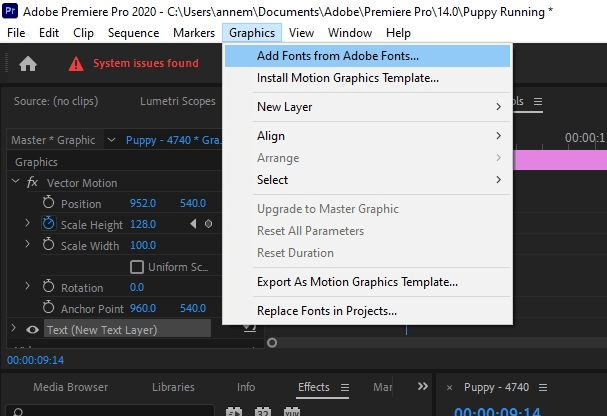Click the Effects search magnifier icon
This screenshot has width=607, height=416.
(18, 413)
